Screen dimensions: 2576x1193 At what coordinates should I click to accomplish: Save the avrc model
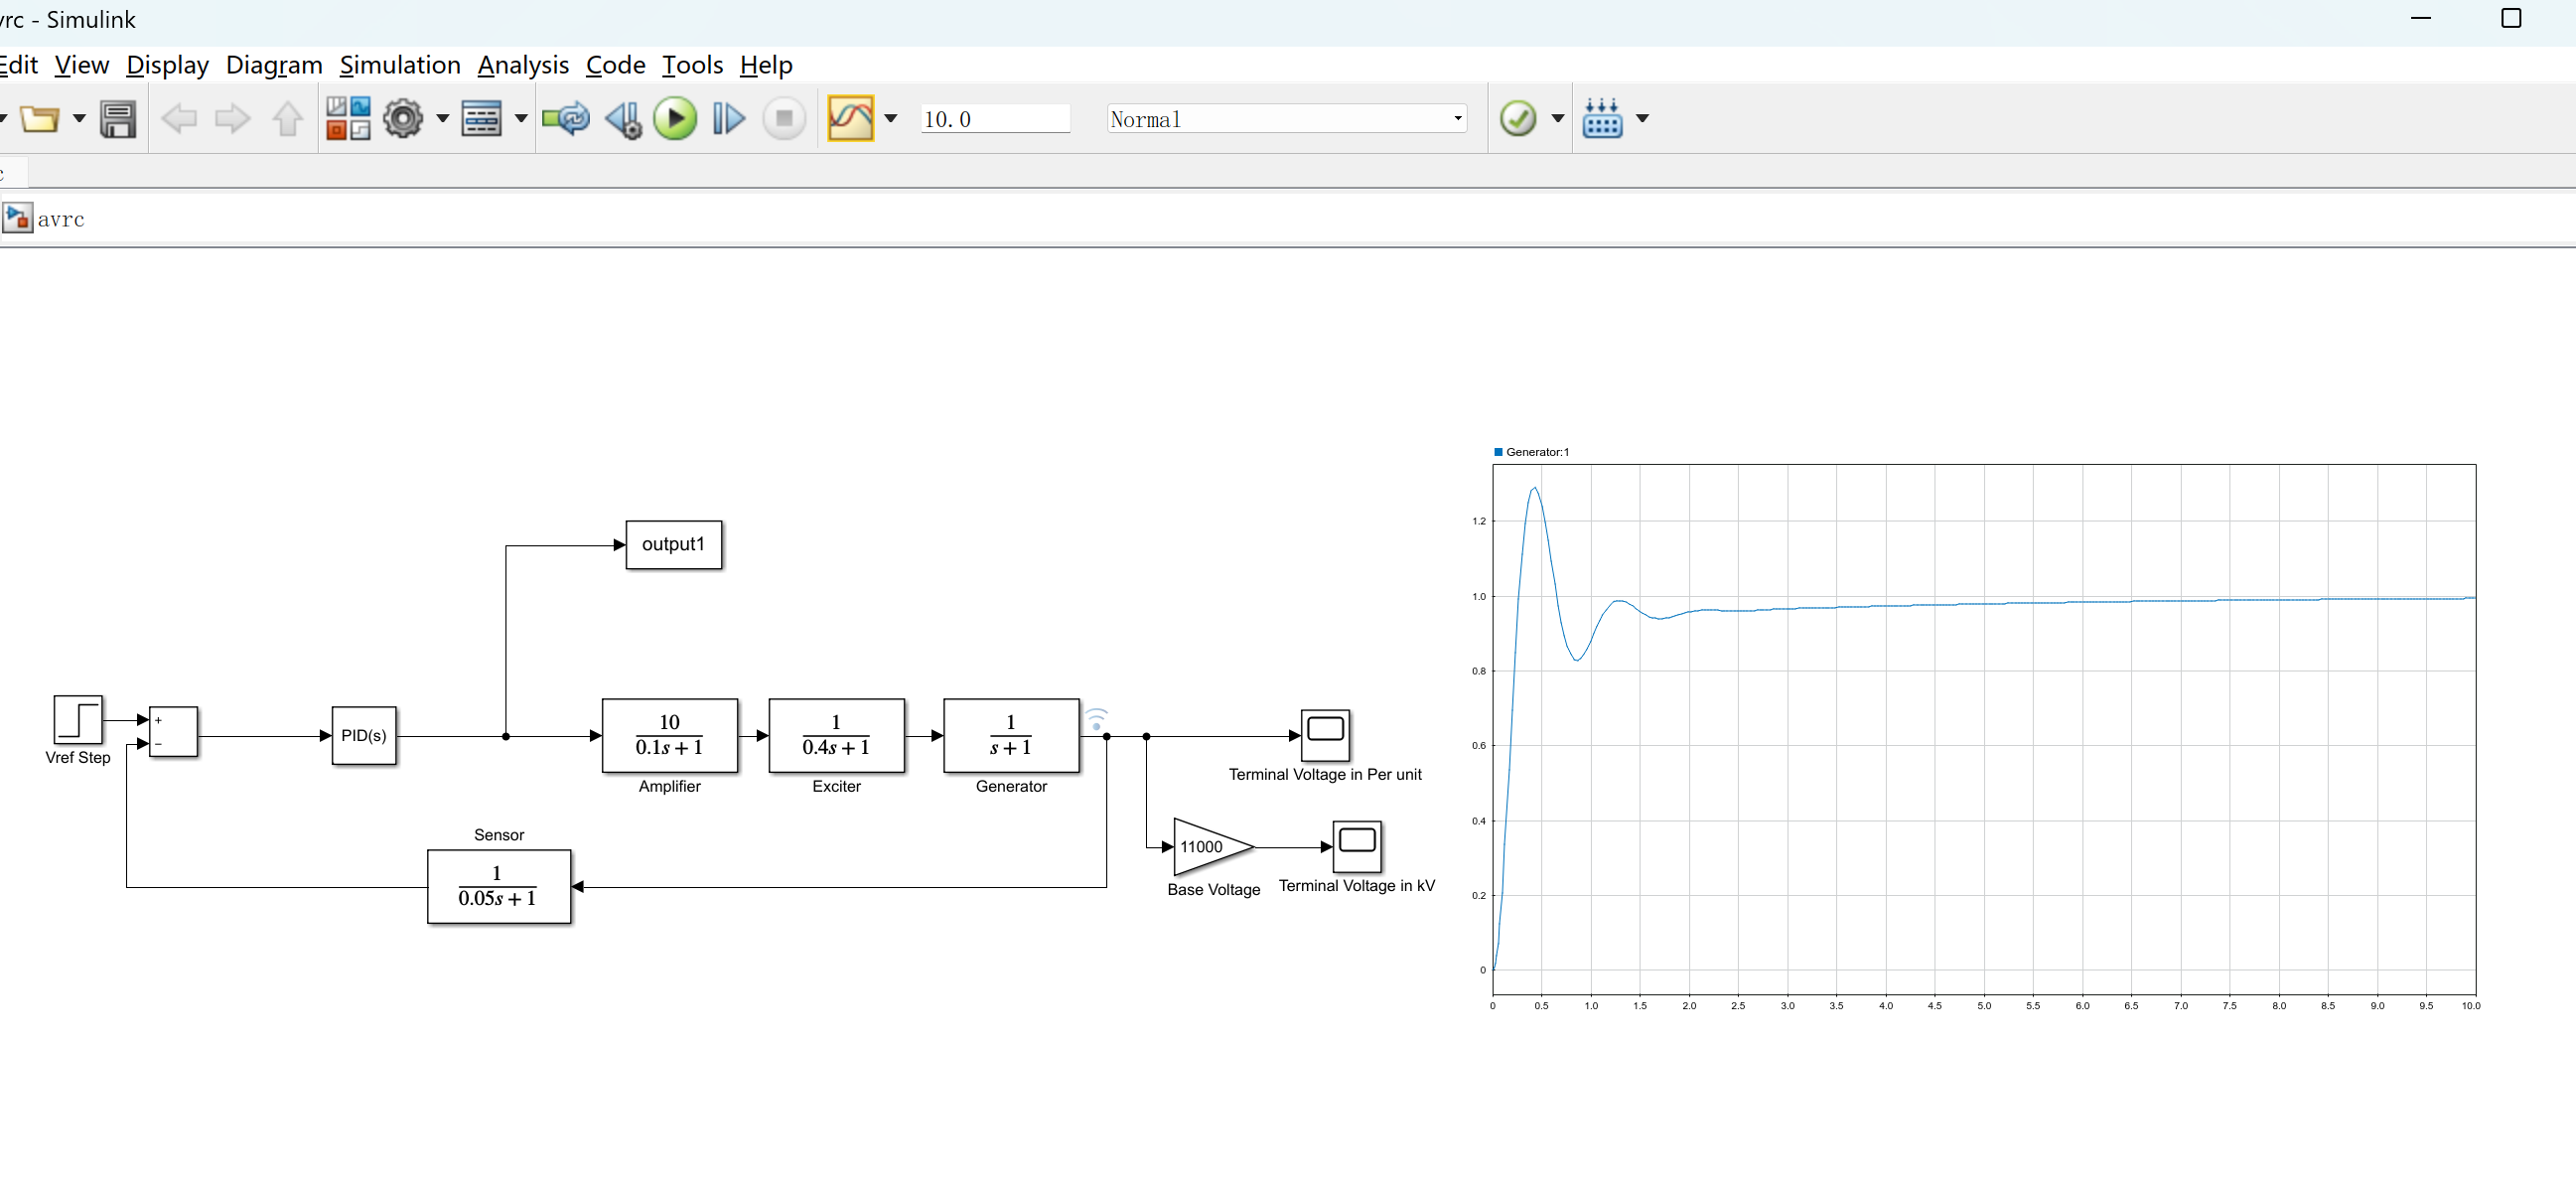pyautogui.click(x=118, y=118)
